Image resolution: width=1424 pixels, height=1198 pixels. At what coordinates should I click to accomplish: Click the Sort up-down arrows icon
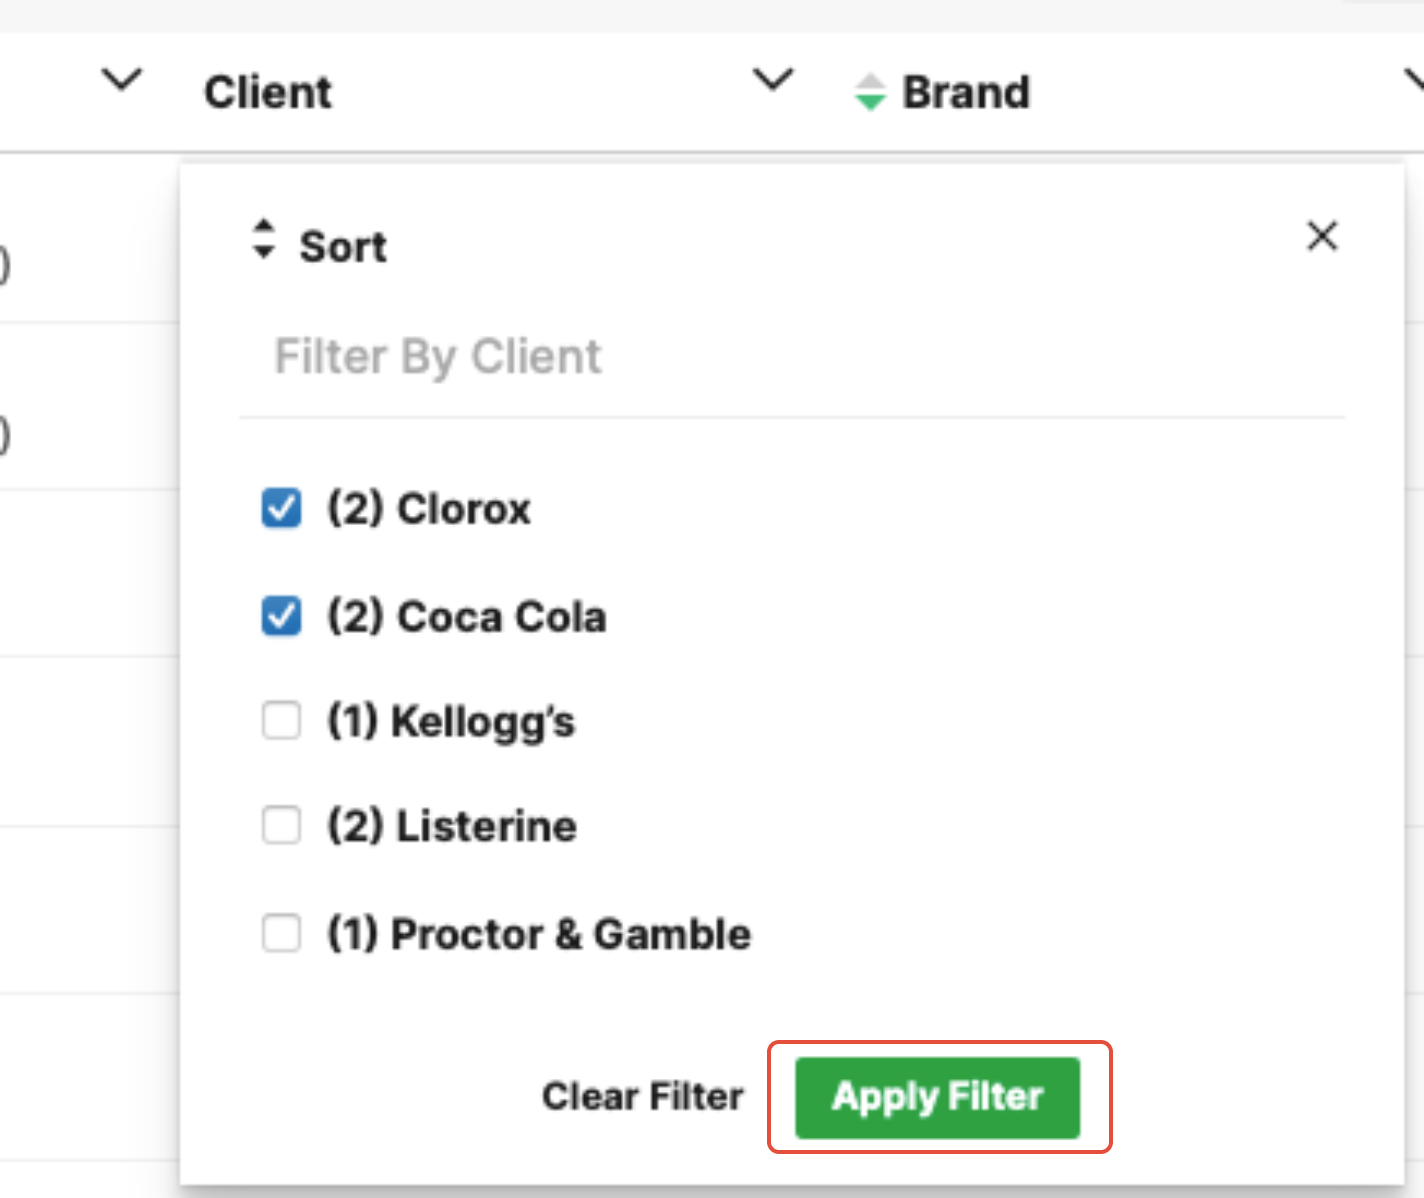(263, 240)
